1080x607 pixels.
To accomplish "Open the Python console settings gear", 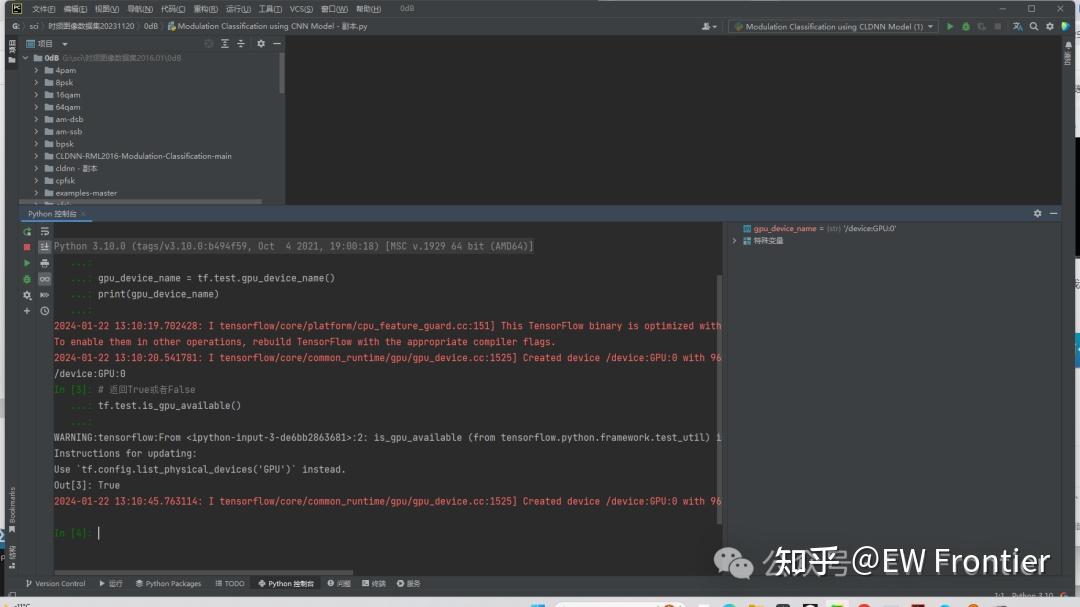I will 27,295.
